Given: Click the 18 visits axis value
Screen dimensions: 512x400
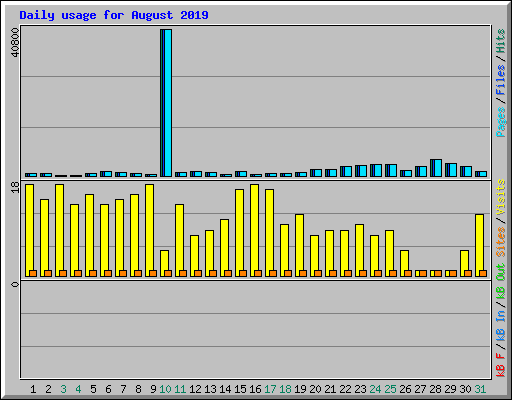Looking at the screenshot, I should coord(15,187).
